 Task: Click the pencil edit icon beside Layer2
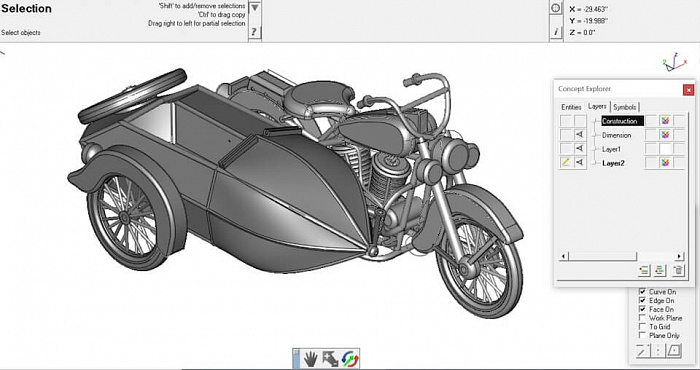click(566, 163)
